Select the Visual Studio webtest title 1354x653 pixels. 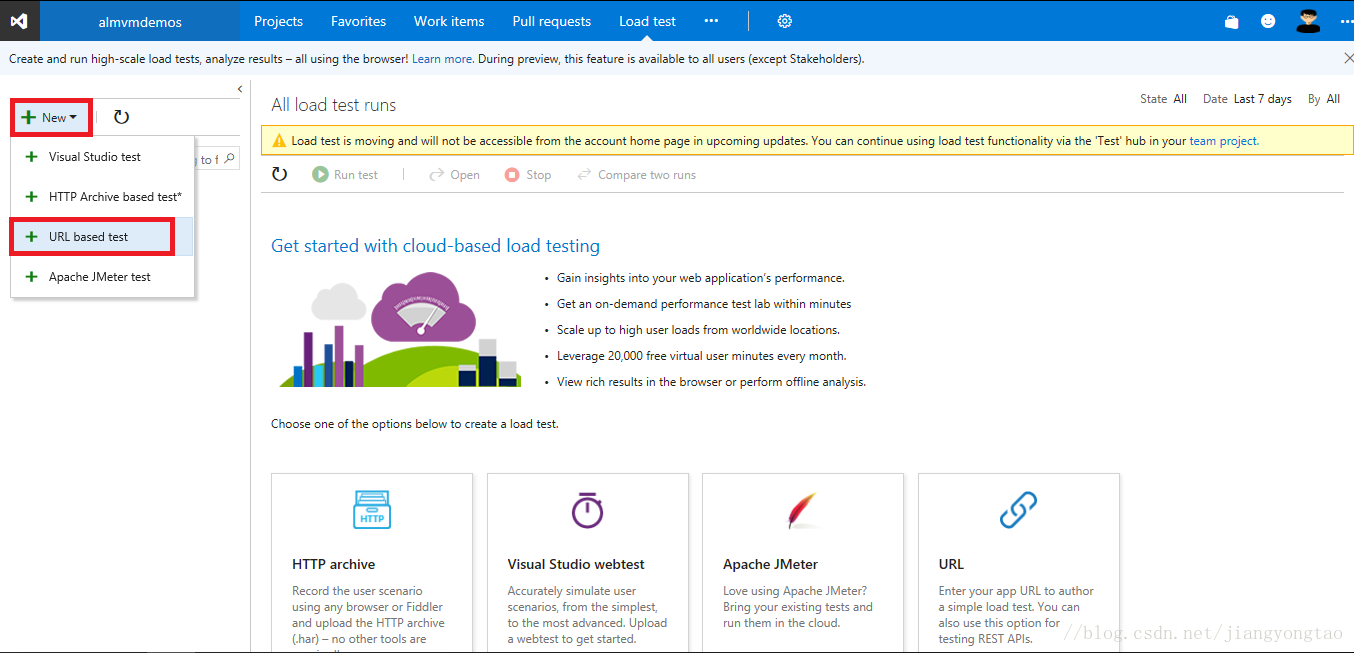tap(576, 564)
